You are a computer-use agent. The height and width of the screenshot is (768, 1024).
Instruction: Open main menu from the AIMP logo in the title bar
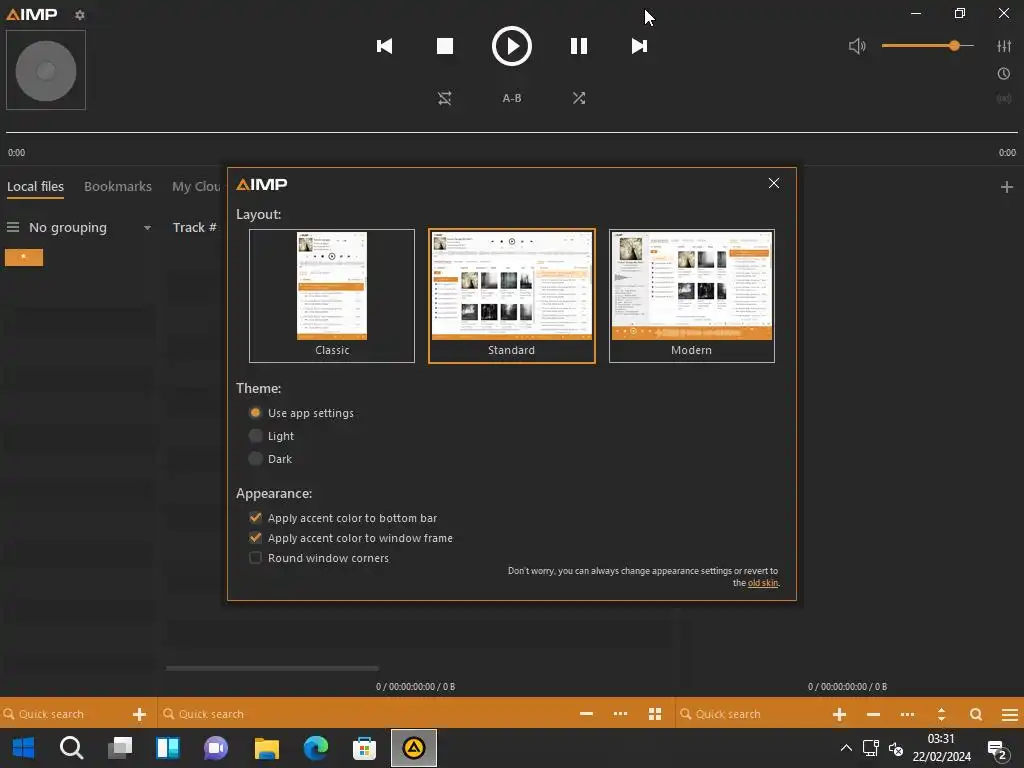(x=31, y=14)
